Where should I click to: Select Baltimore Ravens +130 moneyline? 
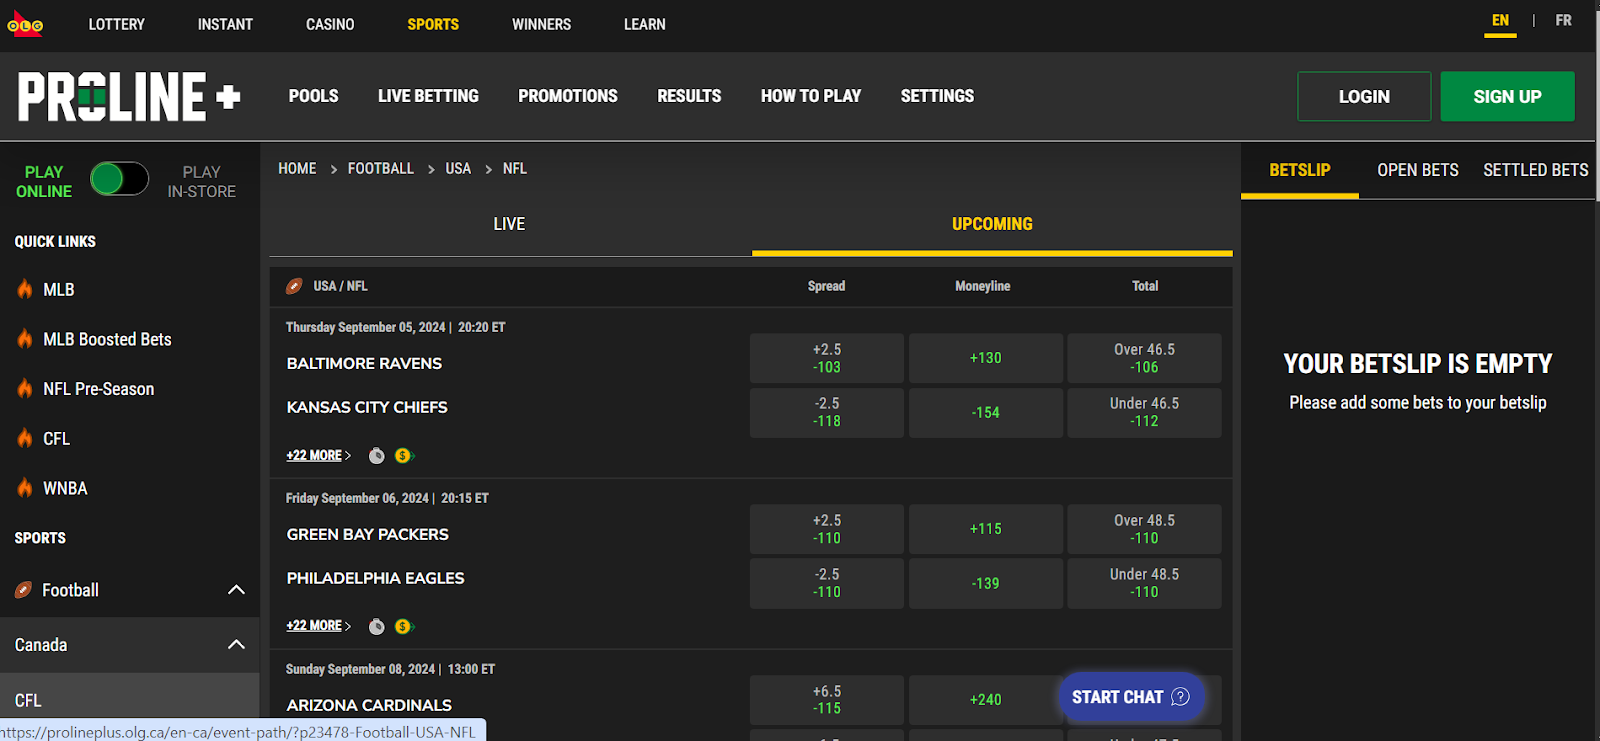pyautogui.click(x=985, y=358)
